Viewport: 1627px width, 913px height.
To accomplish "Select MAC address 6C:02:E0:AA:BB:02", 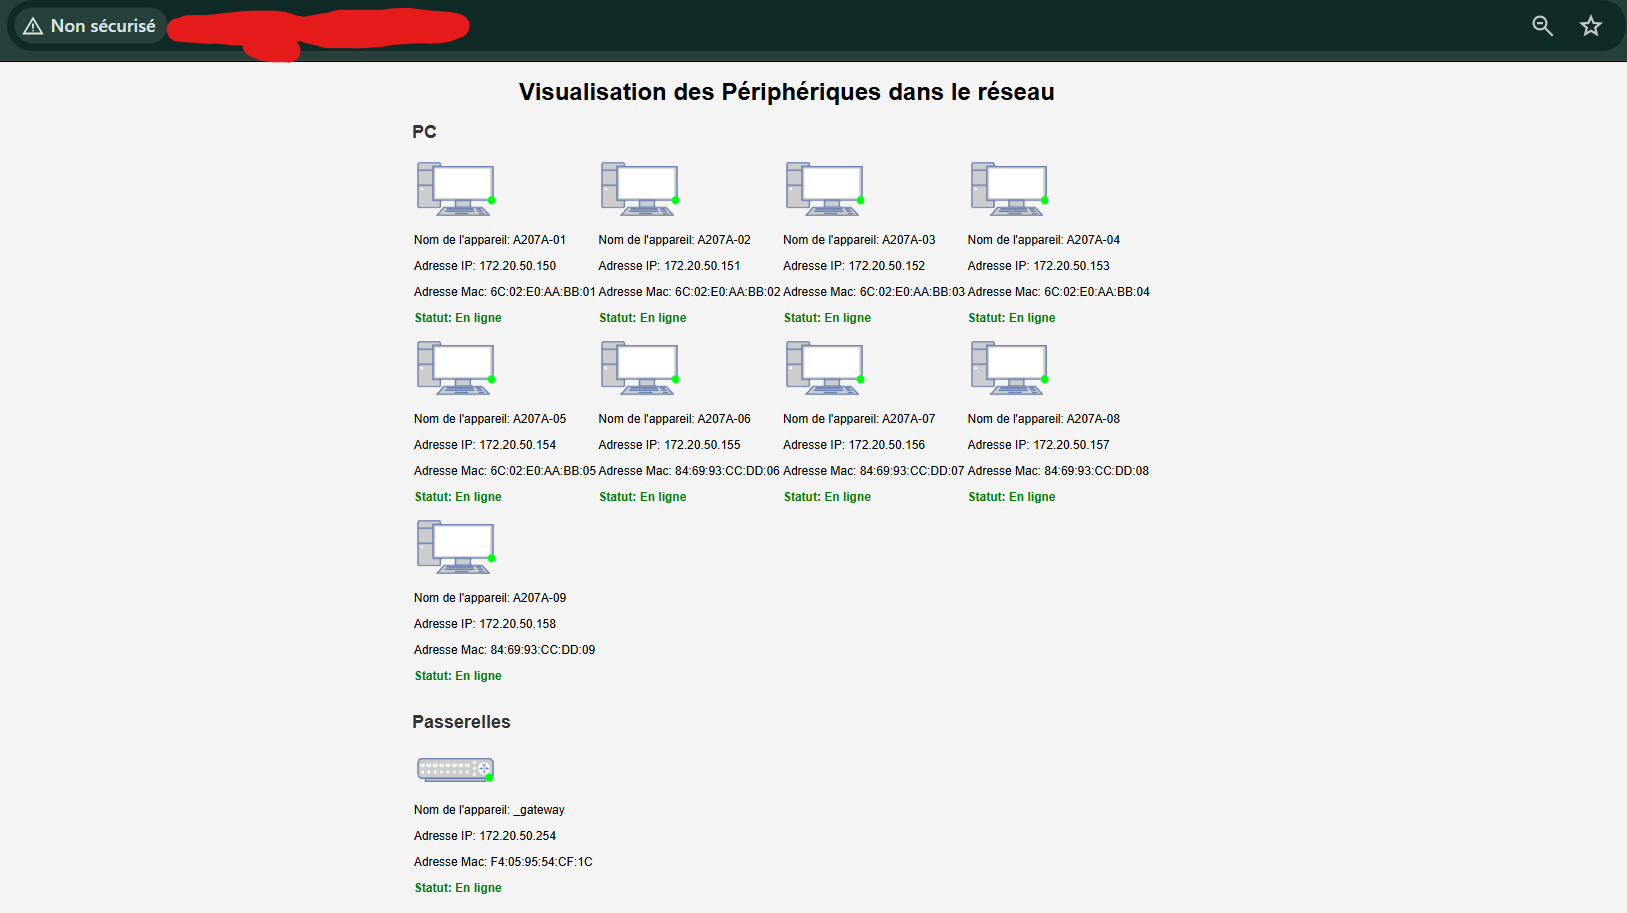I will coord(727,292).
